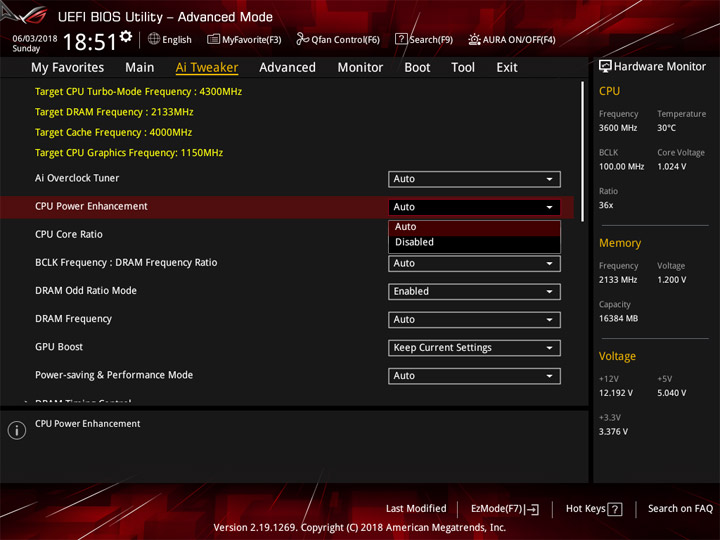Go to the Exit tab
This screenshot has height=540, width=720.
(507, 68)
